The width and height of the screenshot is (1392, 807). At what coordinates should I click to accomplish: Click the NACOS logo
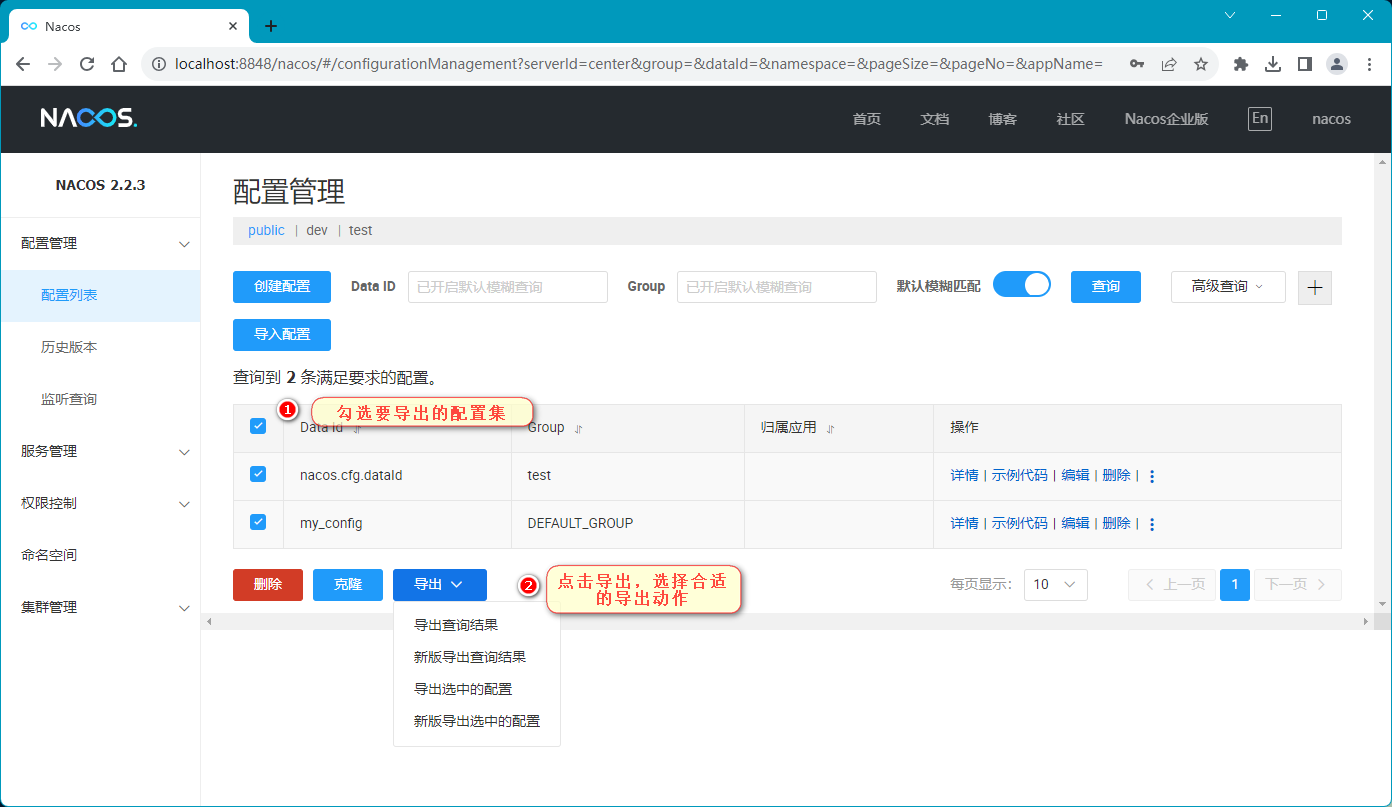click(89, 118)
